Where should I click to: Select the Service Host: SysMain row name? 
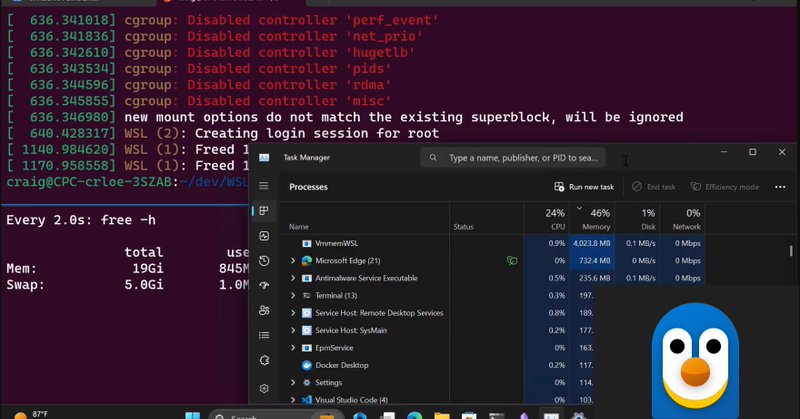pyautogui.click(x=351, y=330)
